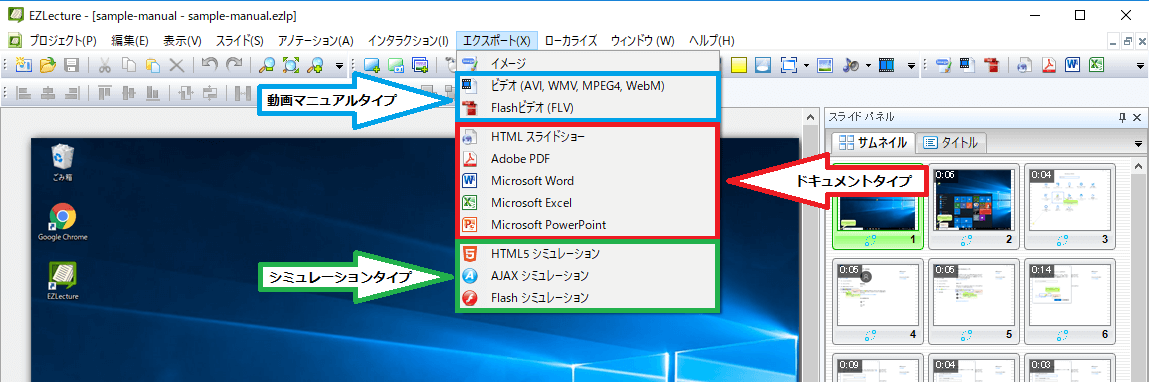Open 表示(V) menu

pyautogui.click(x=182, y=40)
